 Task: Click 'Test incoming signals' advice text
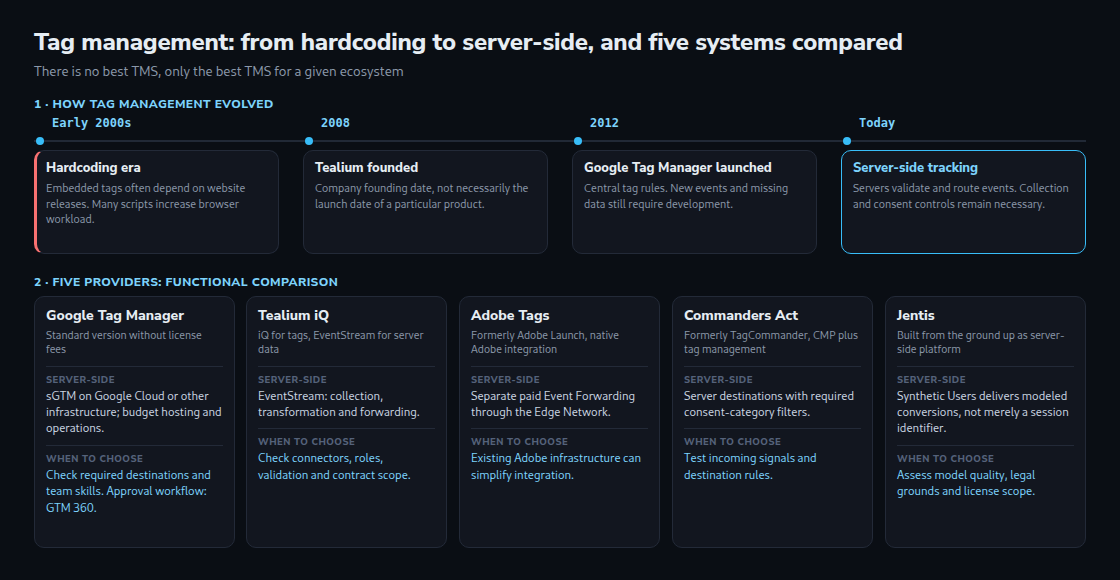click(x=750, y=466)
